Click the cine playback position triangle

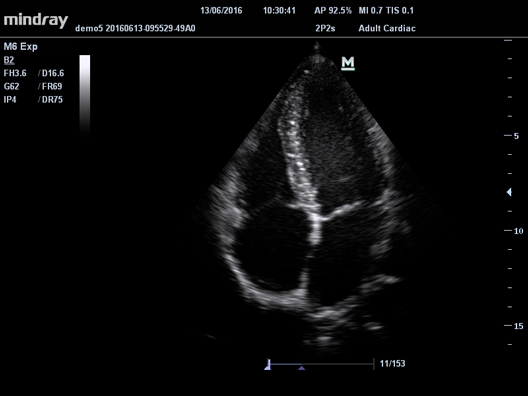[x=301, y=368]
